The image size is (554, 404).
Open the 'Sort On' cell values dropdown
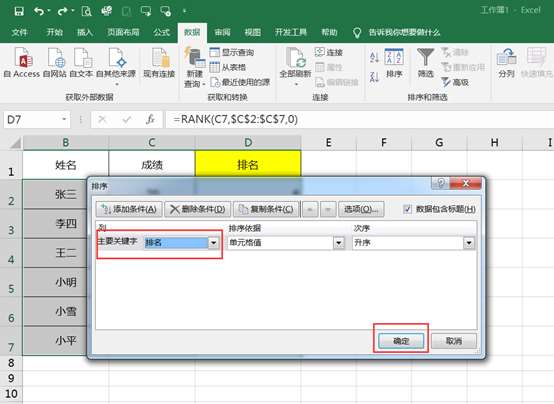338,243
